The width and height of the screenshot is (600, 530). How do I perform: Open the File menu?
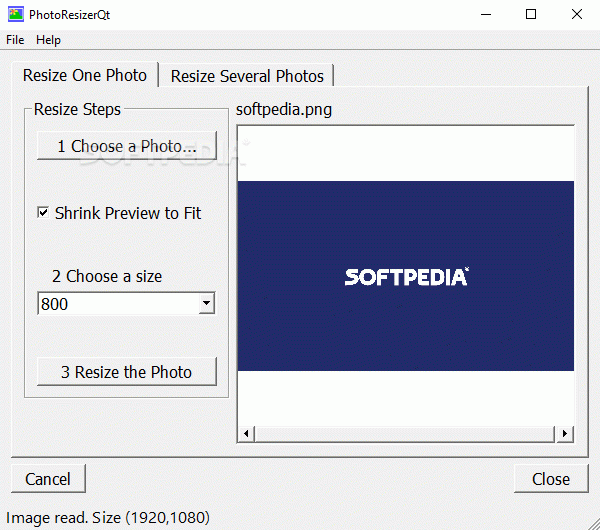click(x=15, y=40)
